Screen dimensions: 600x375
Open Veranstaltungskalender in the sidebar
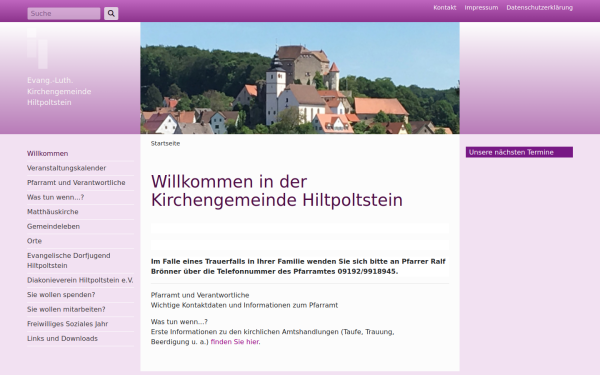tap(66, 168)
